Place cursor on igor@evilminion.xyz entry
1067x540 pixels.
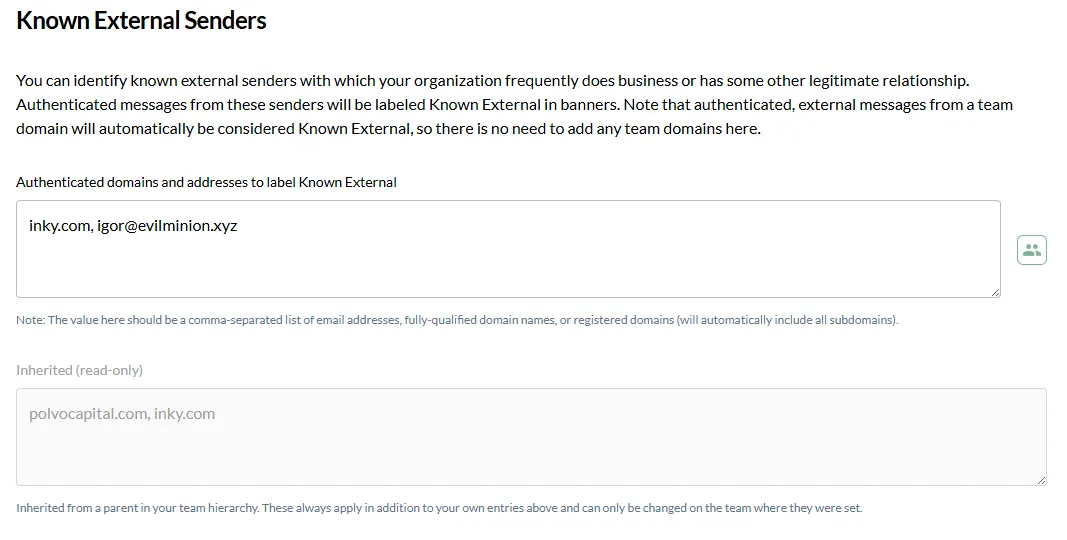point(167,226)
